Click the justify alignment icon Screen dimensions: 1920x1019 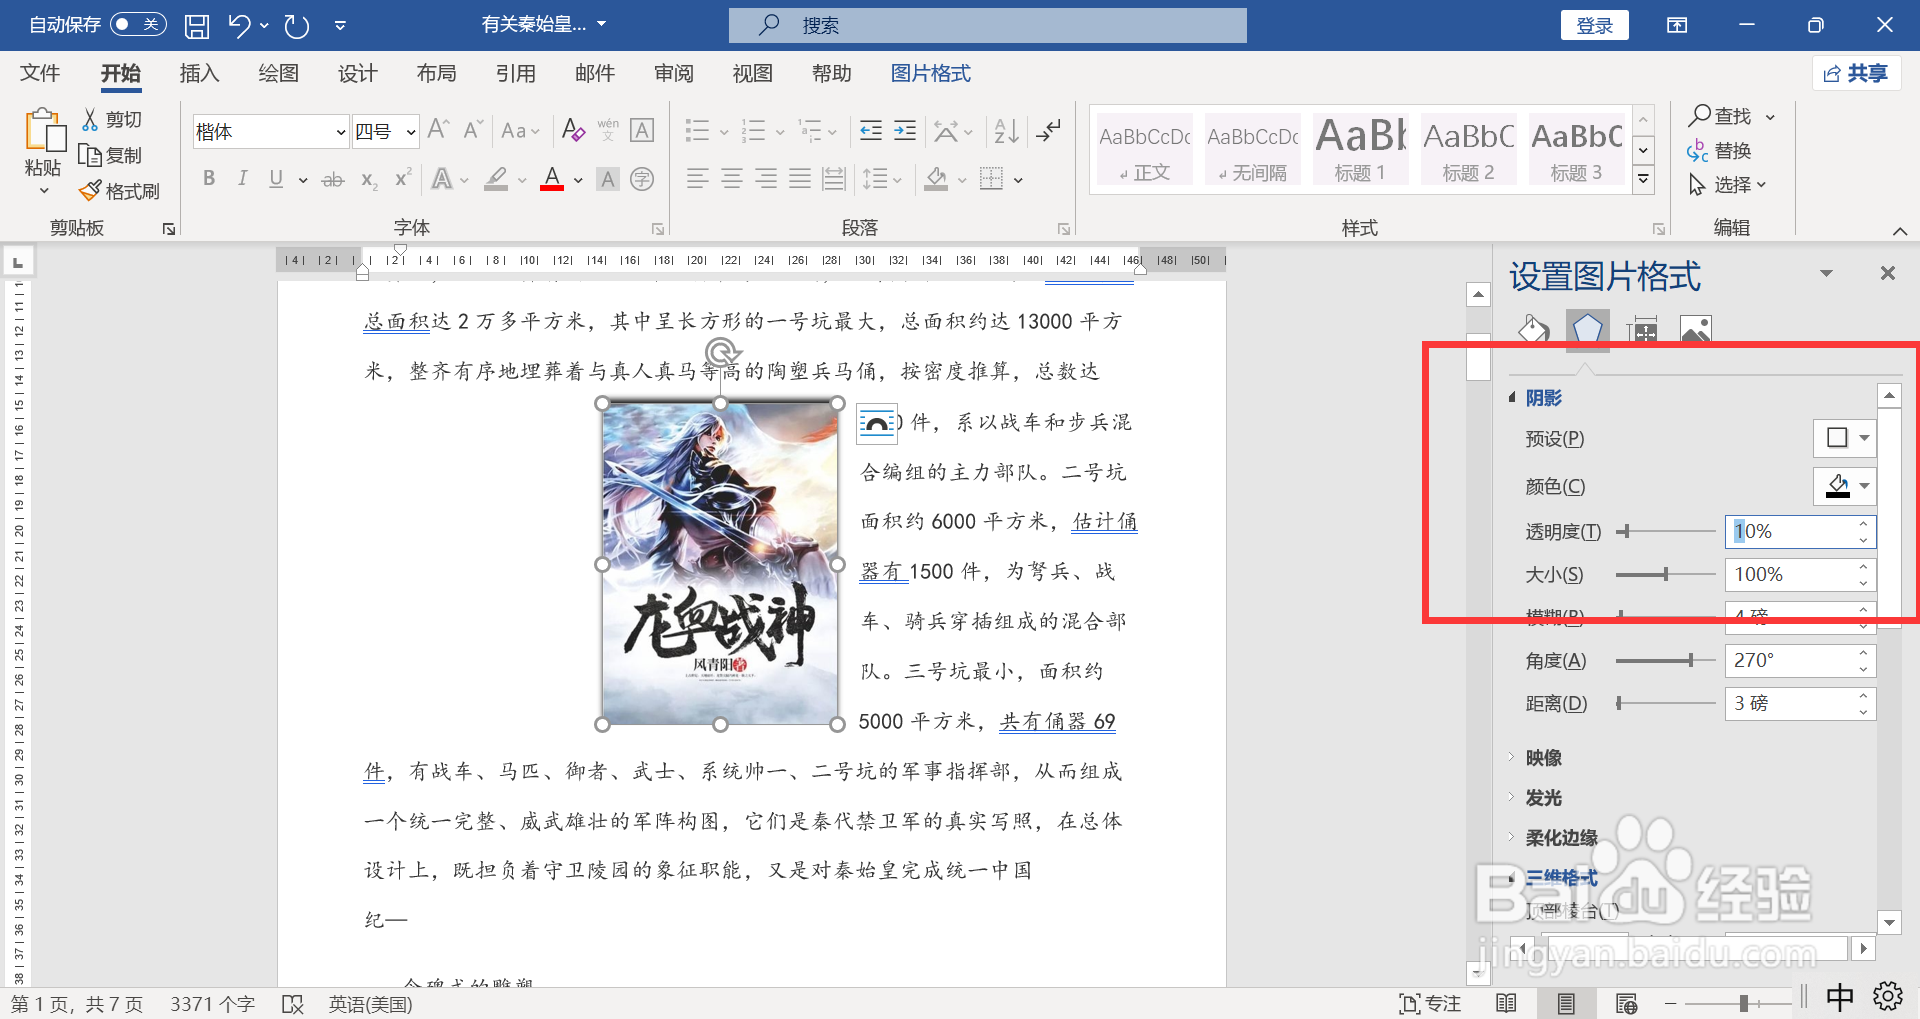[799, 179]
